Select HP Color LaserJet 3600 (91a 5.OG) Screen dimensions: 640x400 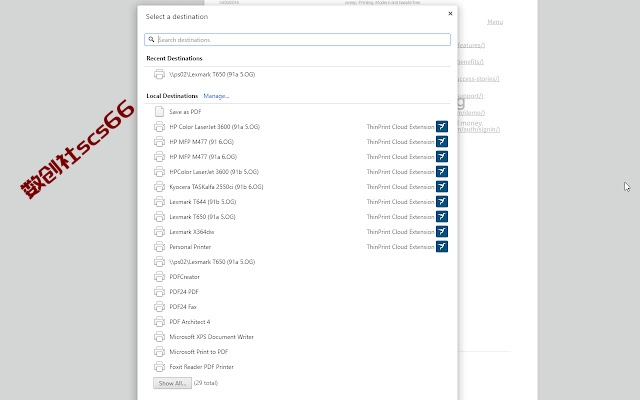pos(297,127)
